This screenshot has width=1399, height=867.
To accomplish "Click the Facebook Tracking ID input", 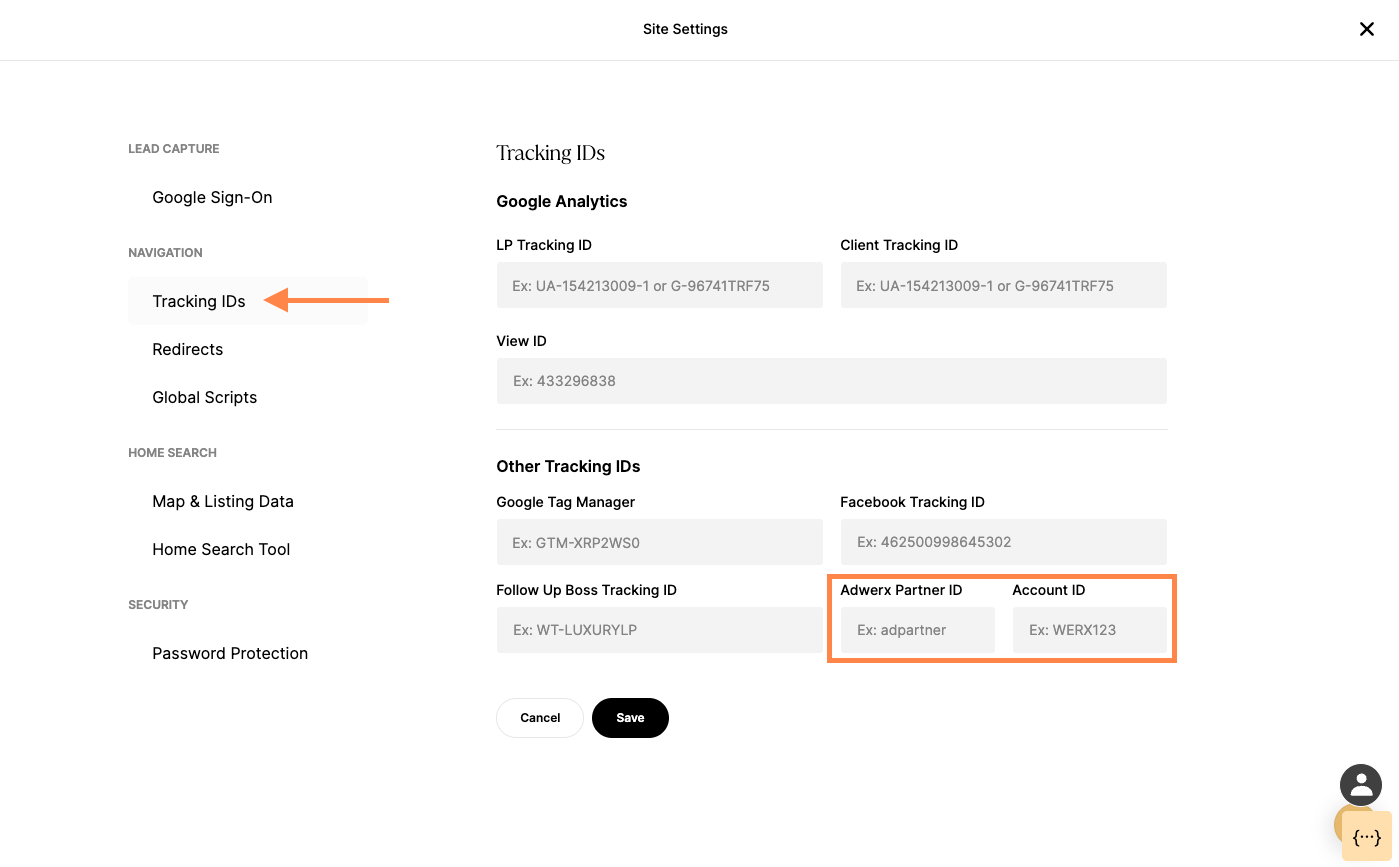I will [1003, 542].
